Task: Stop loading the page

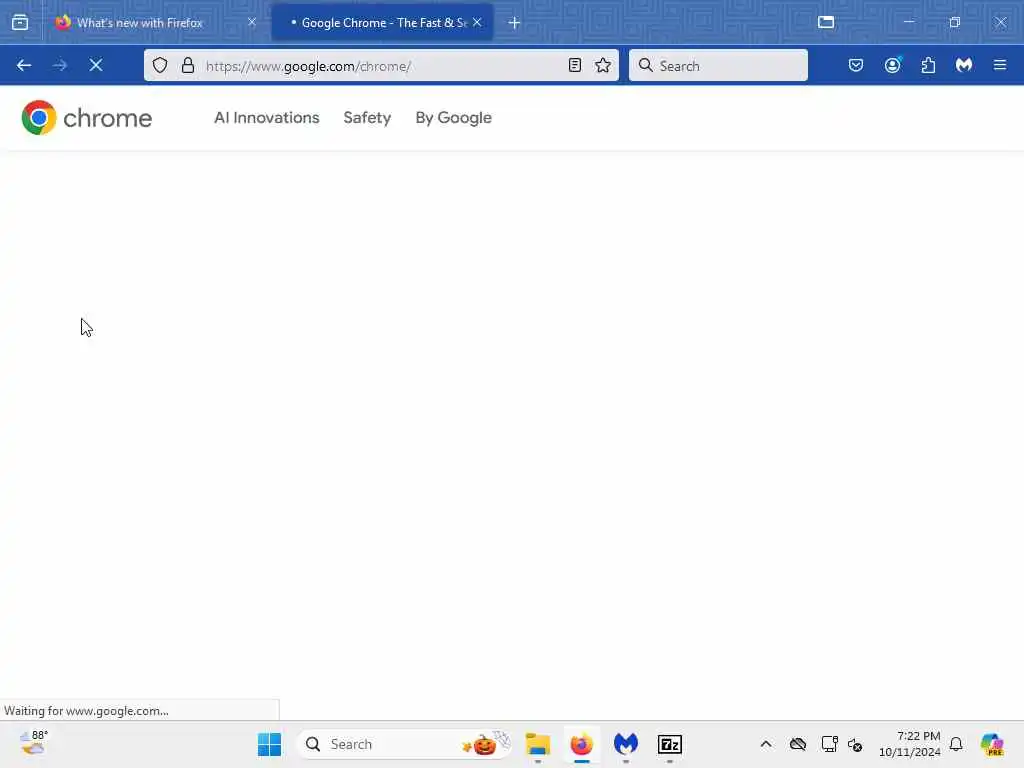Action: click(x=96, y=65)
